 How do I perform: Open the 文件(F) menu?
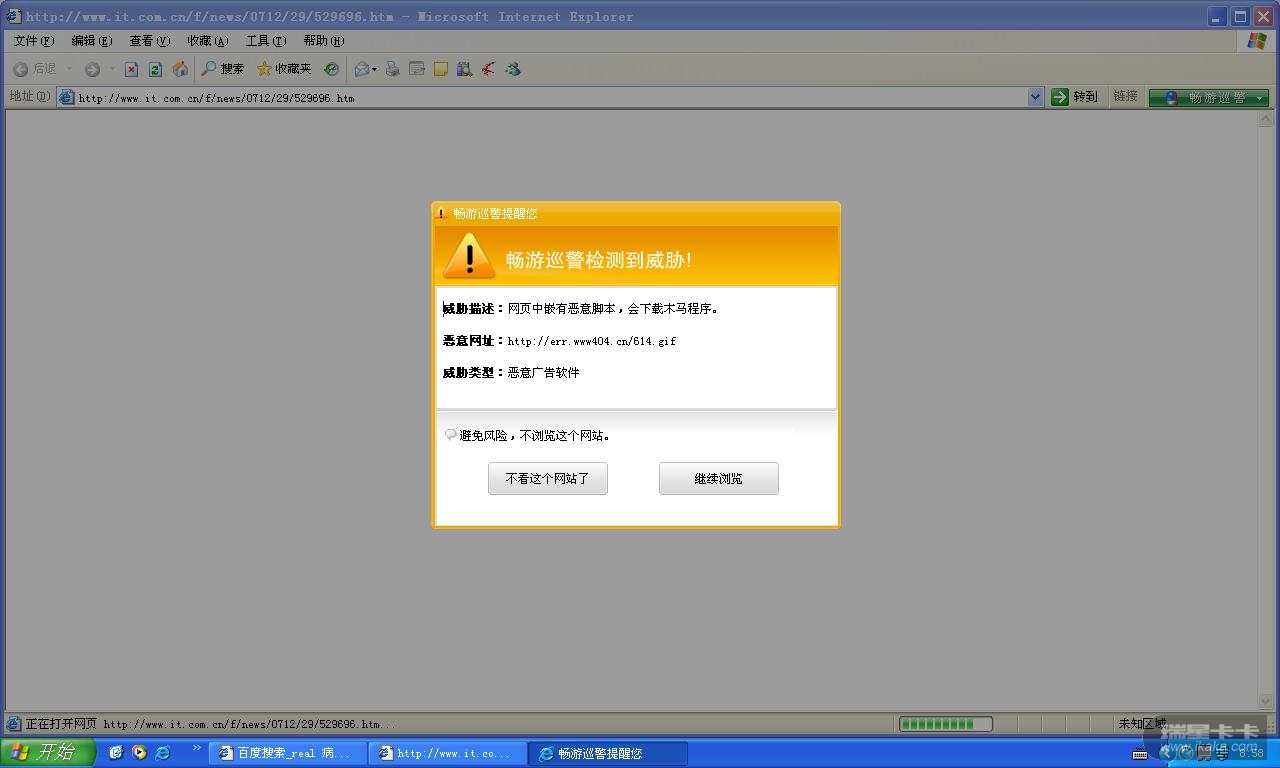coord(34,41)
